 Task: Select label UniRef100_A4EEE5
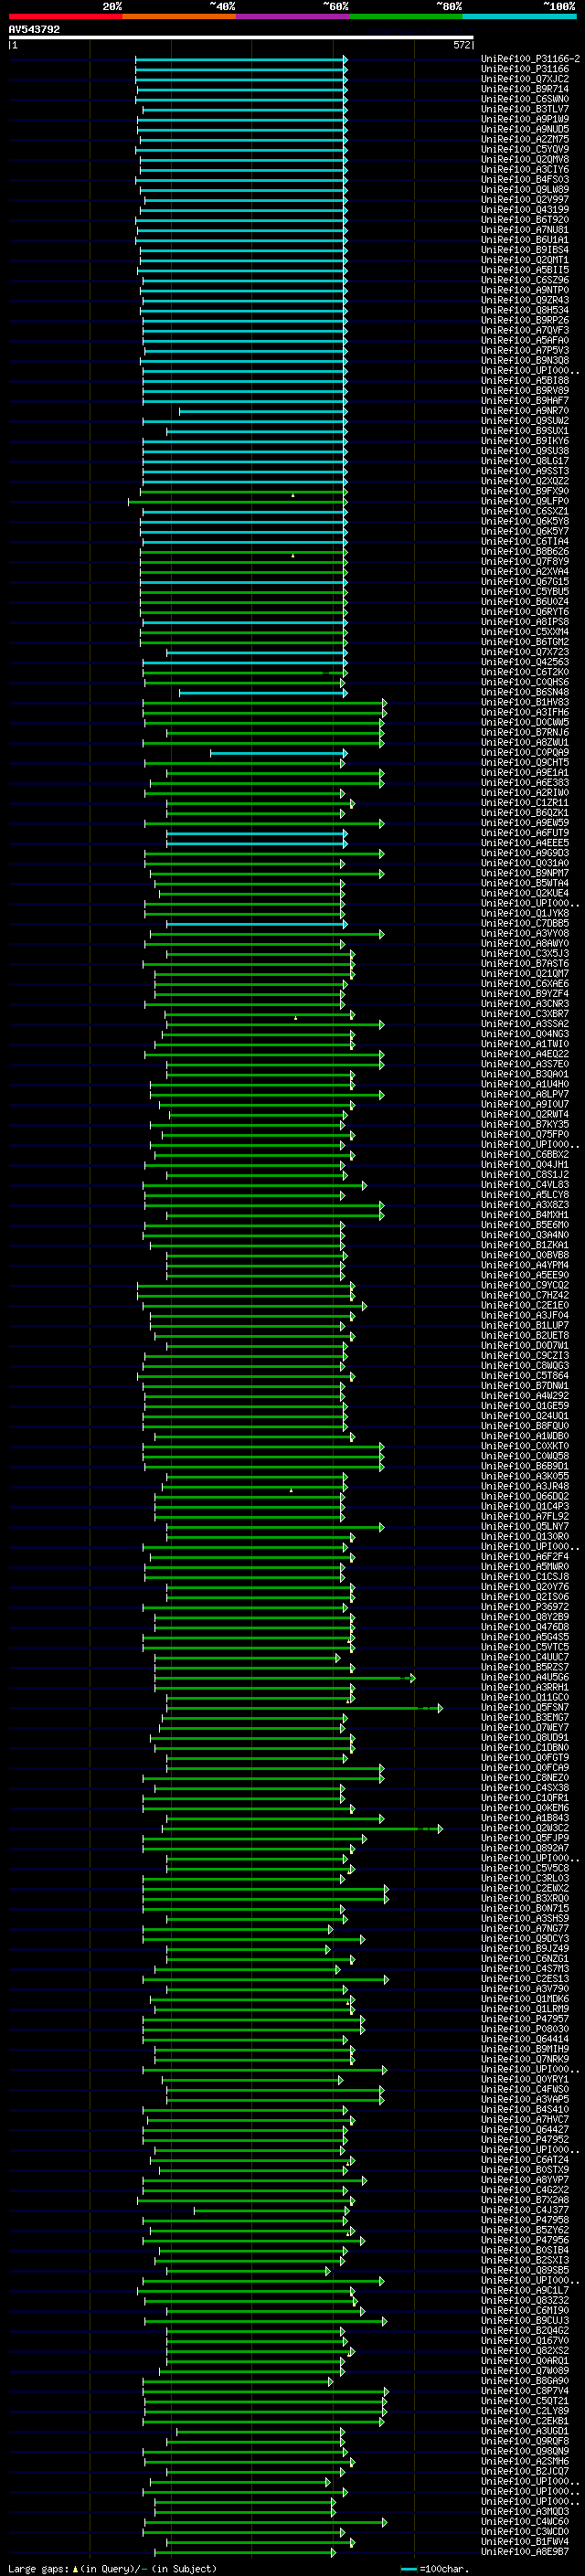click(525, 843)
